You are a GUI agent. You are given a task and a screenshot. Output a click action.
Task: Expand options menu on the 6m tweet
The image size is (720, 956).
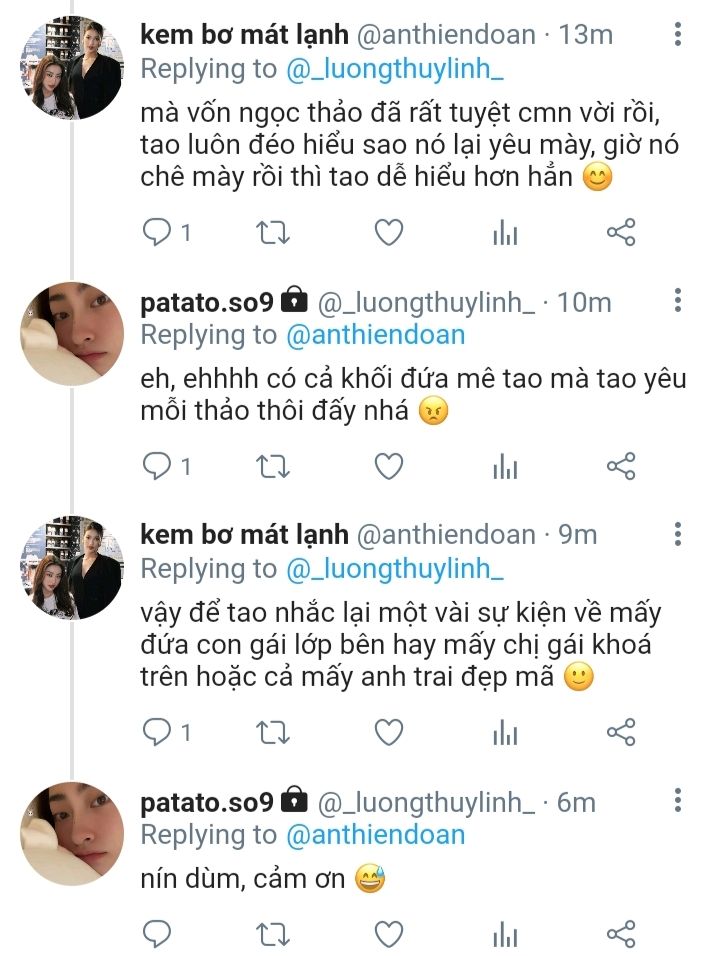click(677, 800)
